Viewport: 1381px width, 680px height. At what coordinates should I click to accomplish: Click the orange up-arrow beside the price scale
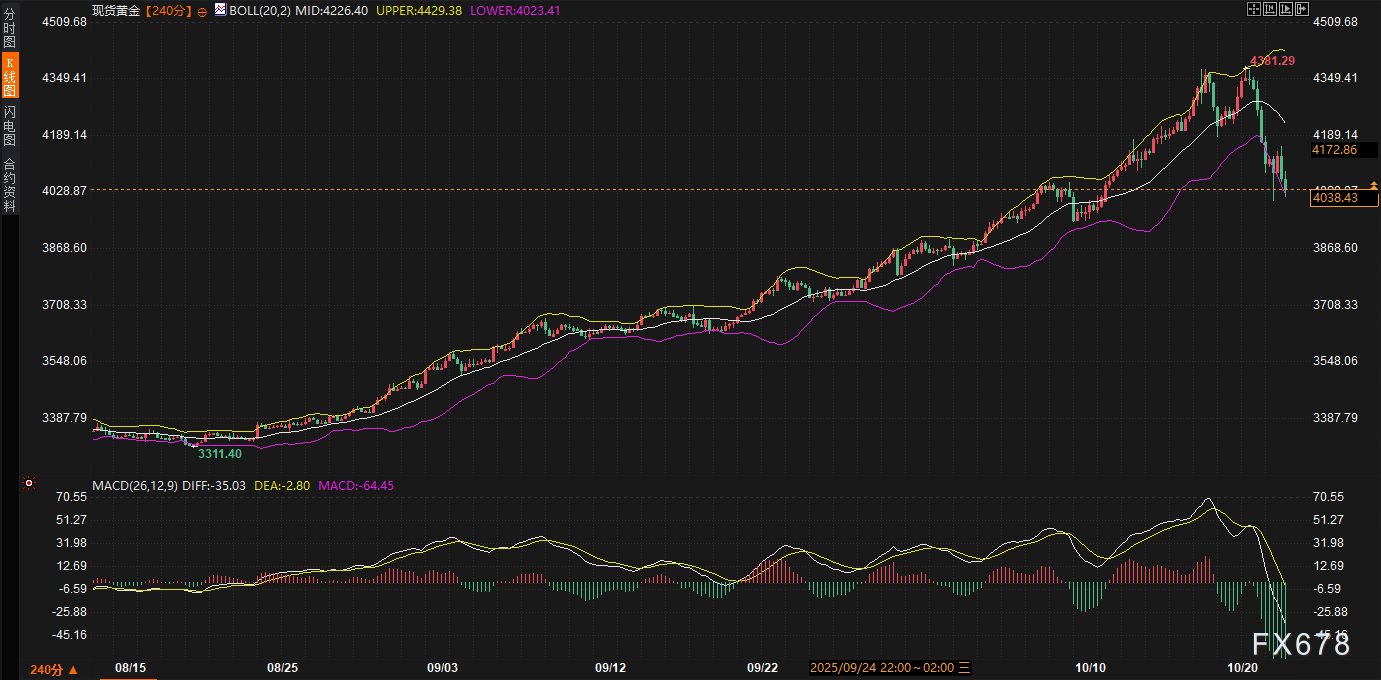click(x=1374, y=185)
